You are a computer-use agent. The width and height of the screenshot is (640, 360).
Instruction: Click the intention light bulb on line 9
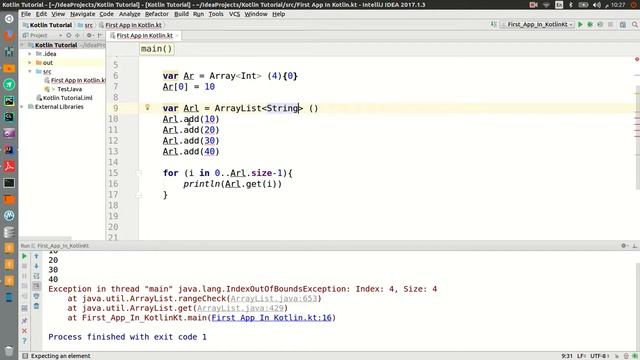147,107
